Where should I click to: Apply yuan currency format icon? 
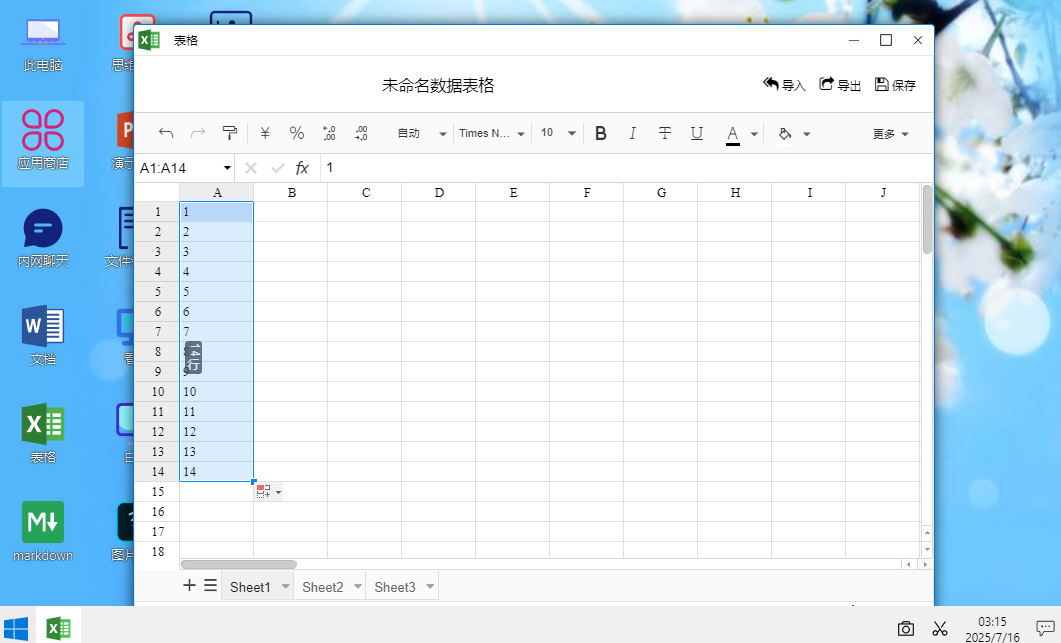click(265, 133)
